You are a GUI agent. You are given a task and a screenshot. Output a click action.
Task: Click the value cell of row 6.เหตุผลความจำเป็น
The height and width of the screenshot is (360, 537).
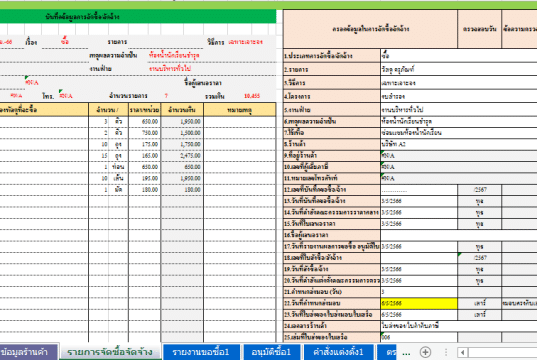tap(459, 121)
